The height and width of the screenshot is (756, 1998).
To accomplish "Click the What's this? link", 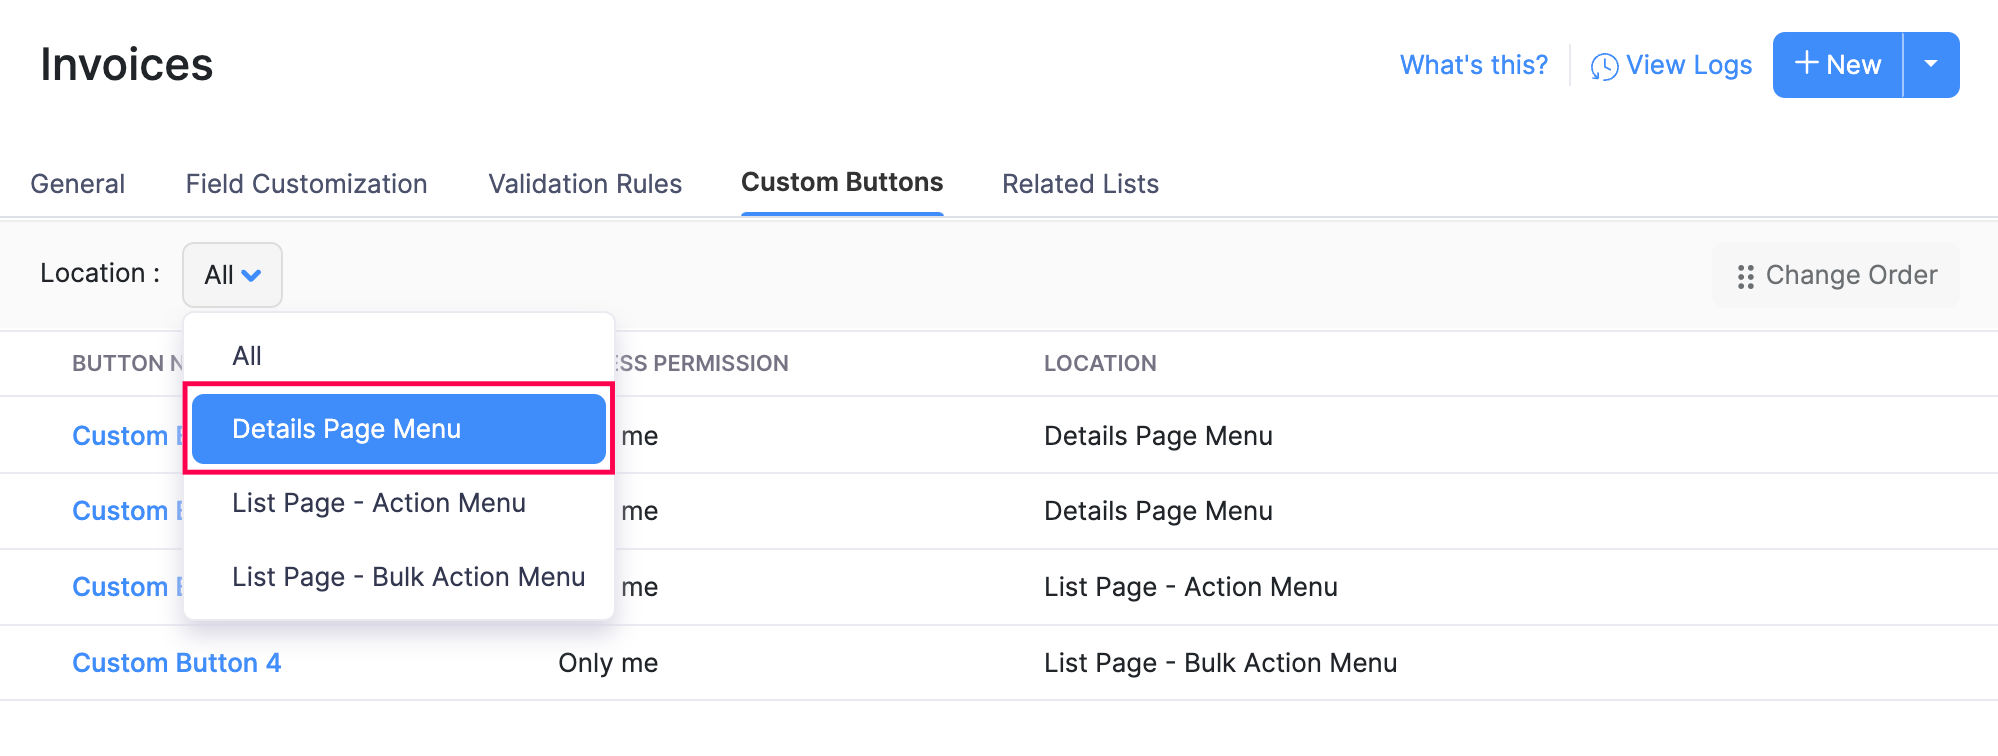I will click(1473, 65).
